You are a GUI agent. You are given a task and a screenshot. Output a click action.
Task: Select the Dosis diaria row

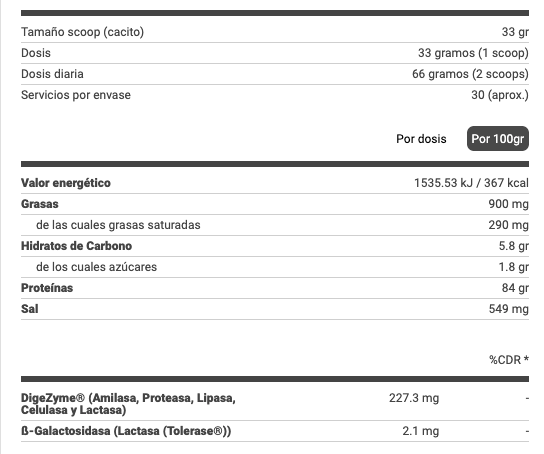tap(275, 74)
